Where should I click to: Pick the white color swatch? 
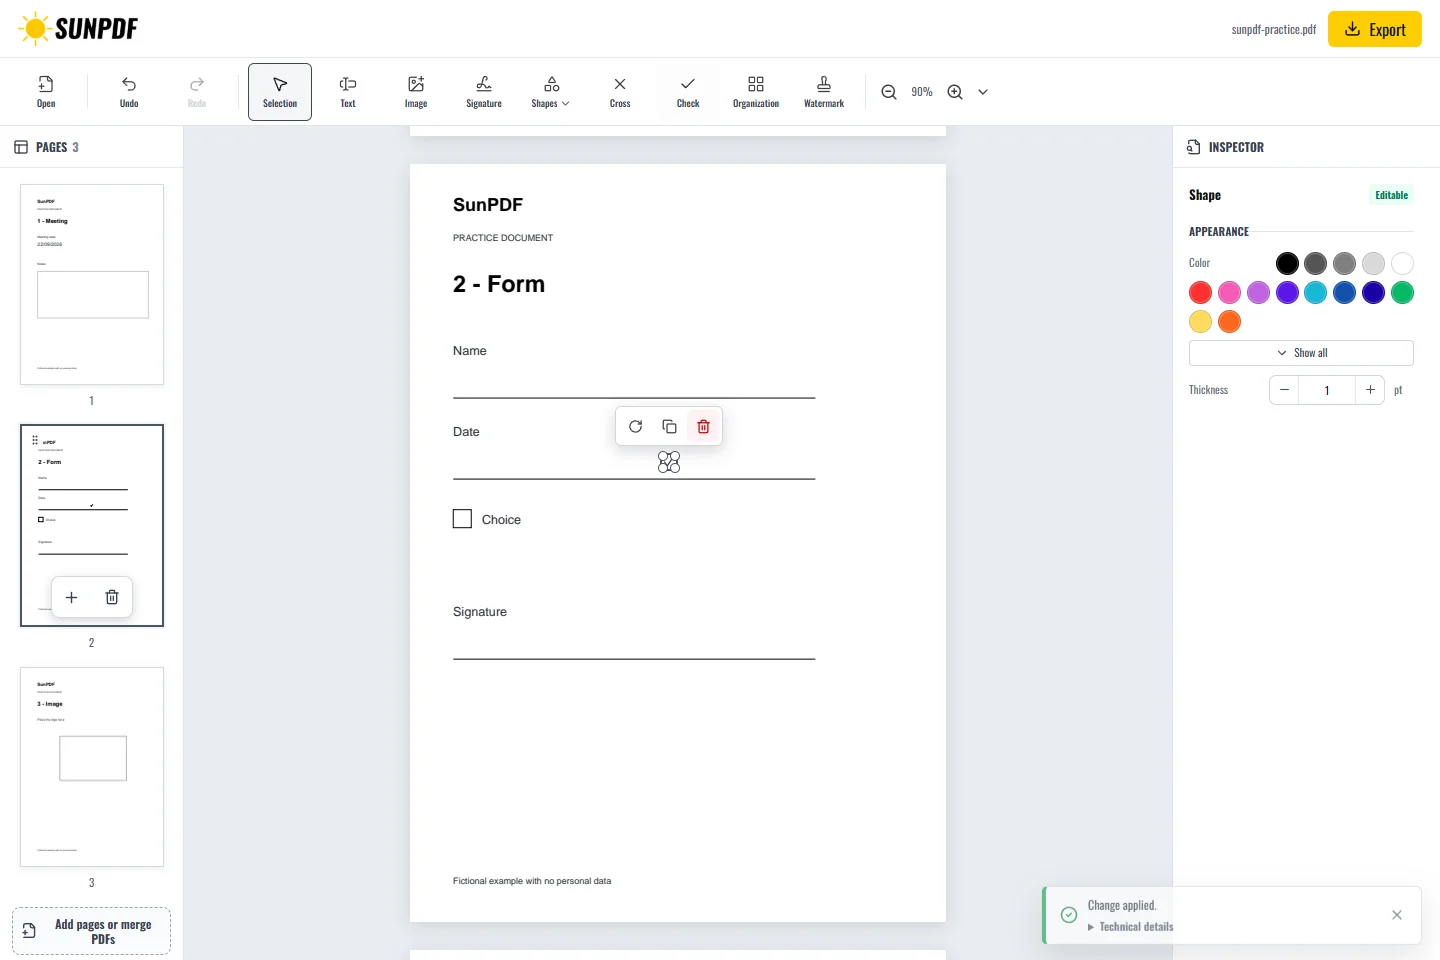[x=1403, y=263]
